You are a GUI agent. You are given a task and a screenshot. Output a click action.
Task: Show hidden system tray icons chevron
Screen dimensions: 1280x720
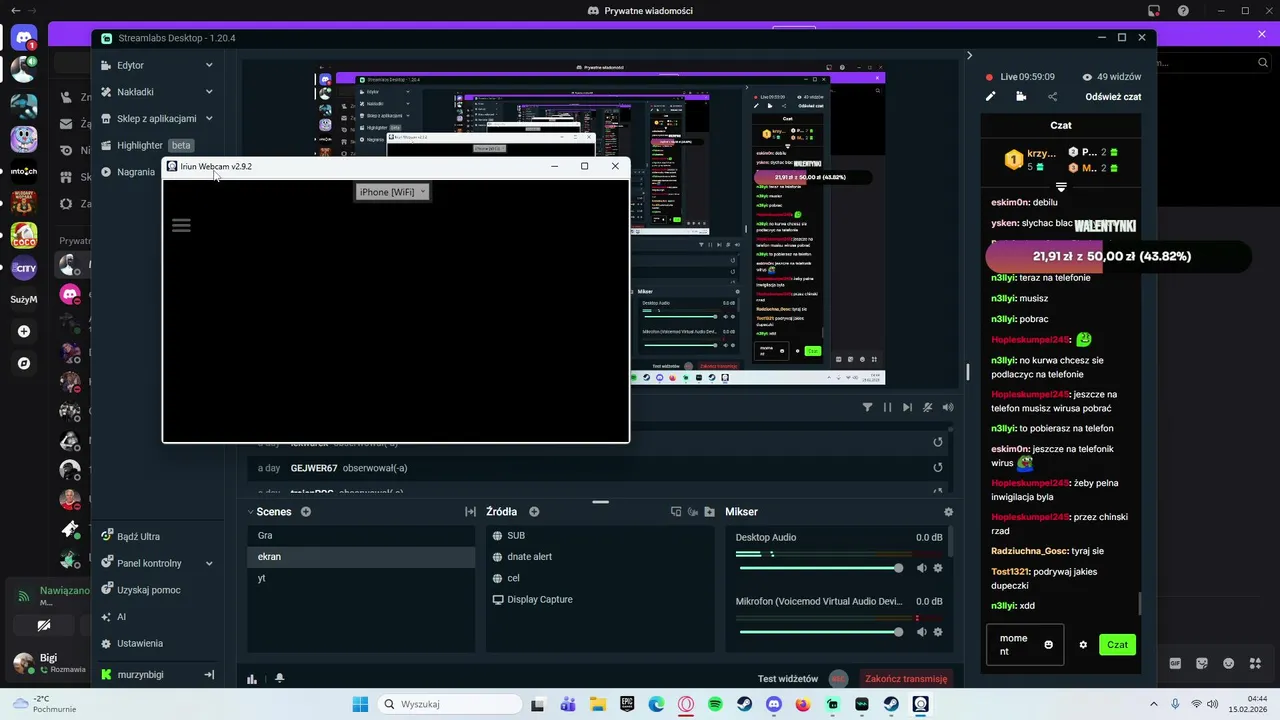1154,704
